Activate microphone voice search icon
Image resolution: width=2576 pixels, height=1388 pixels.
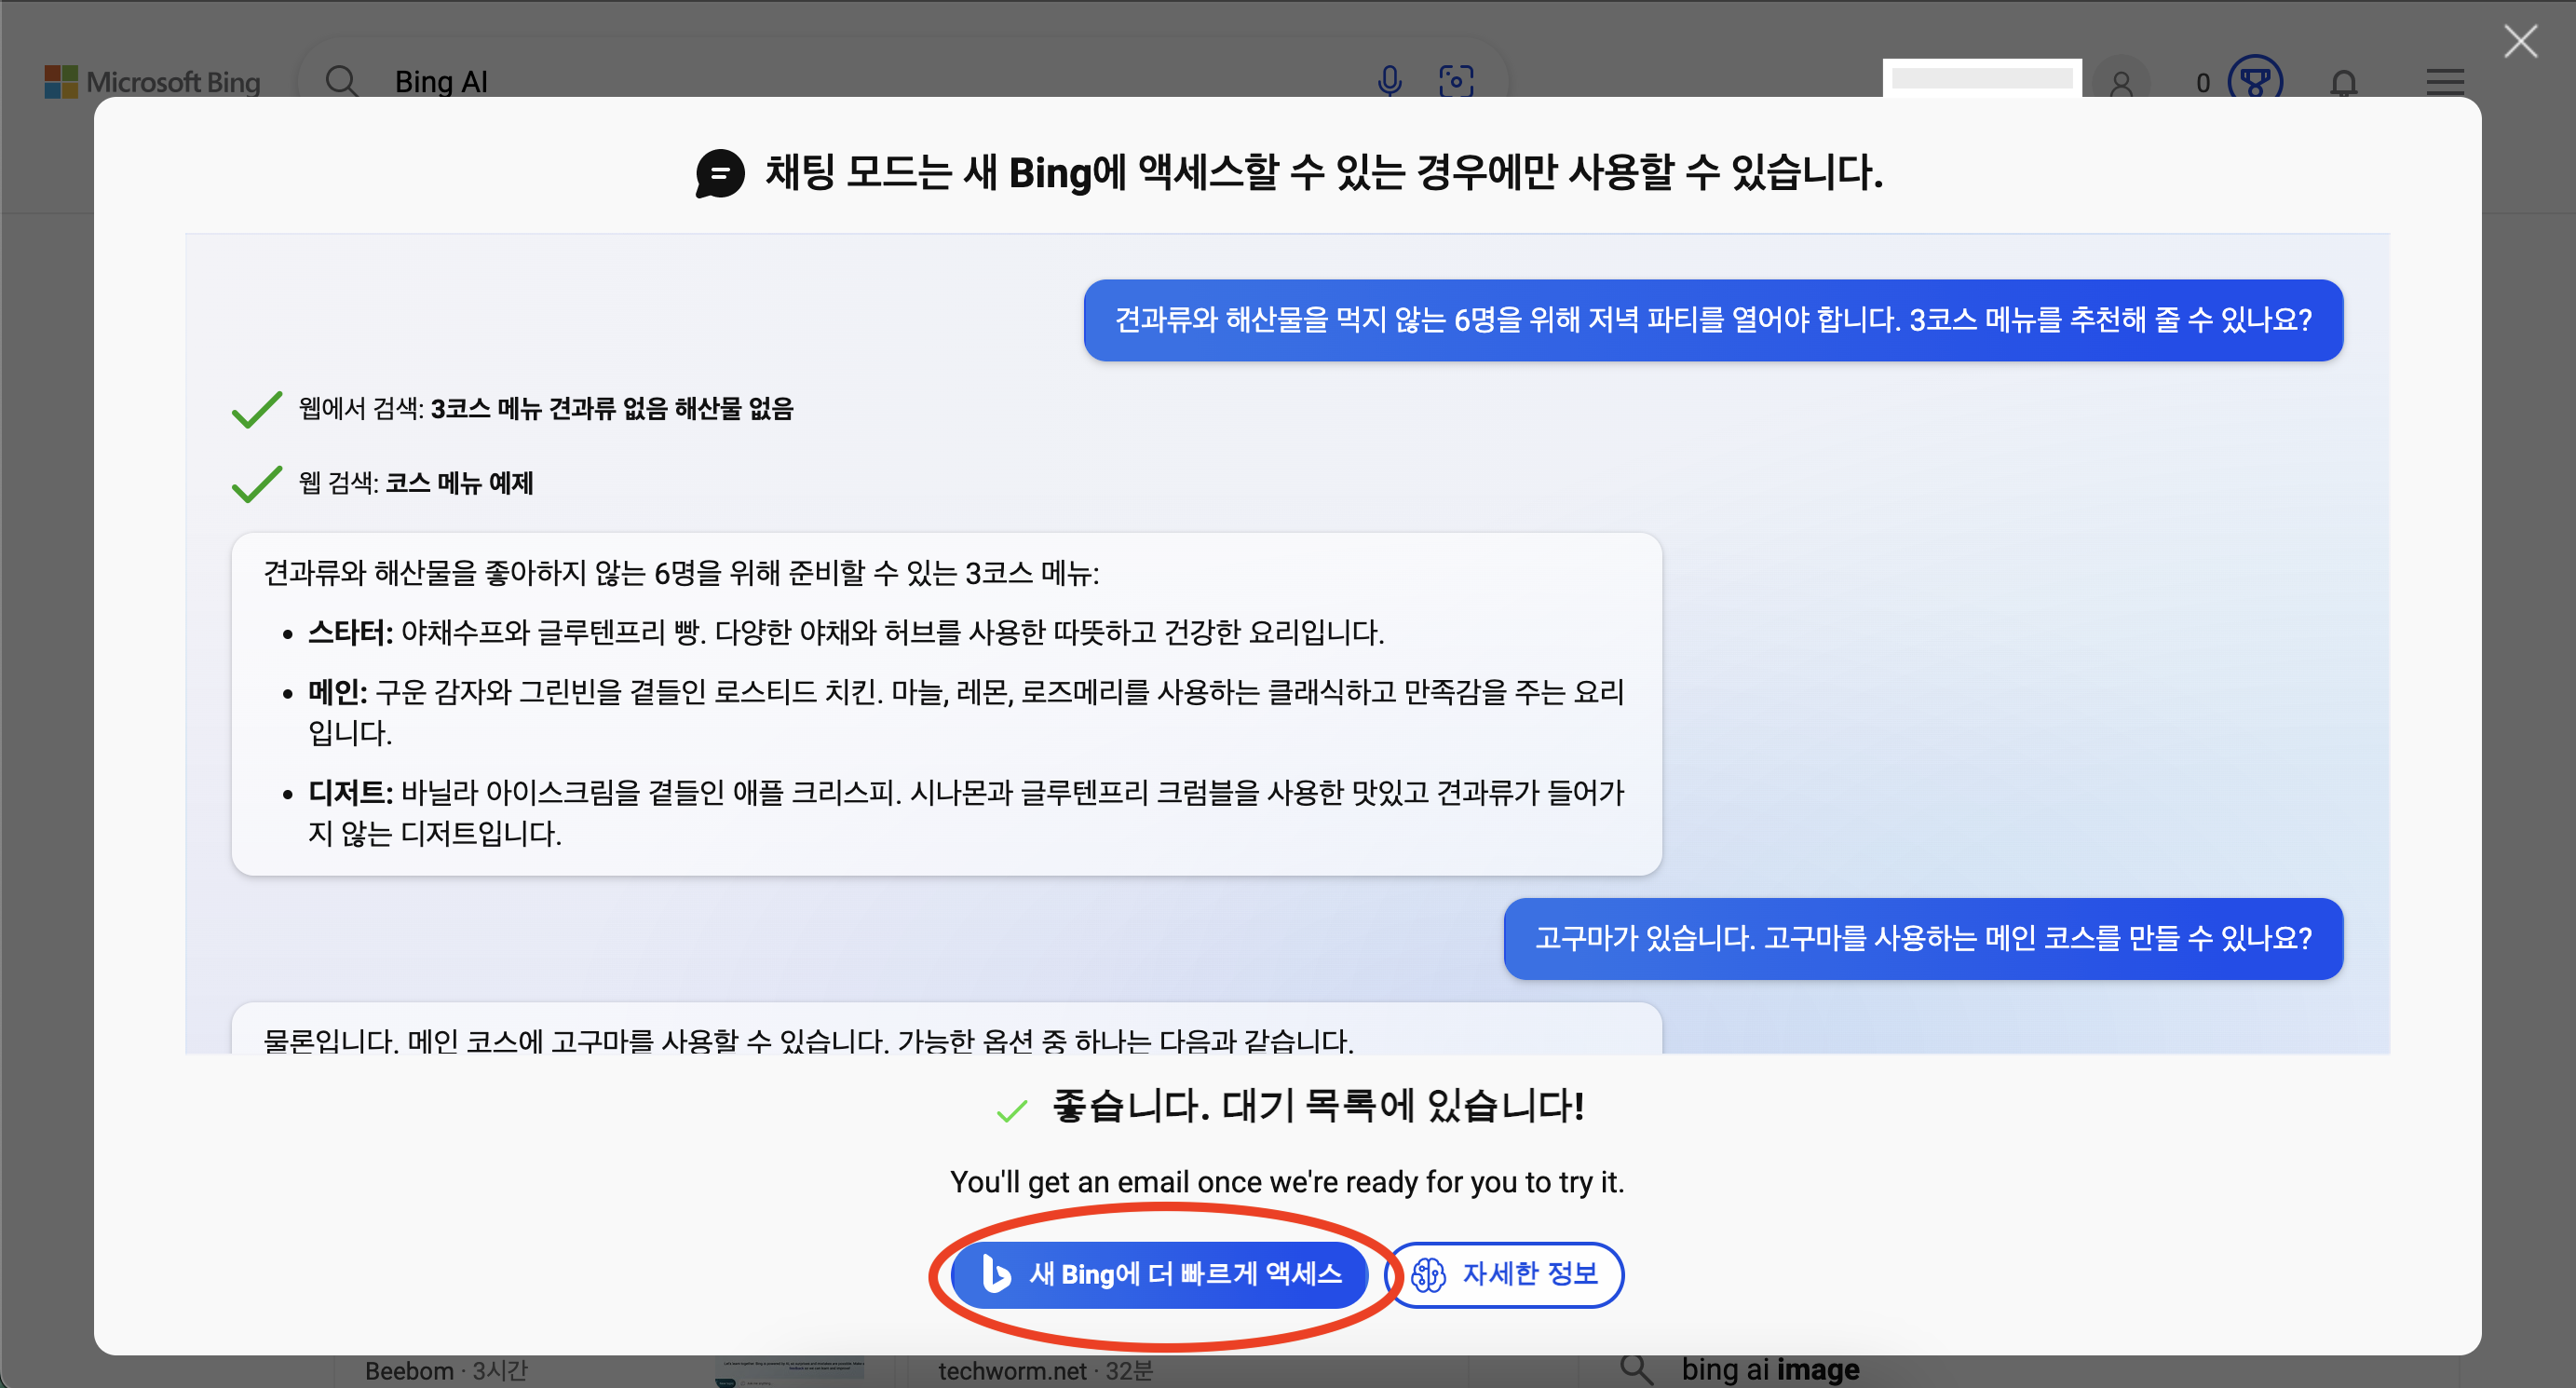point(1389,80)
